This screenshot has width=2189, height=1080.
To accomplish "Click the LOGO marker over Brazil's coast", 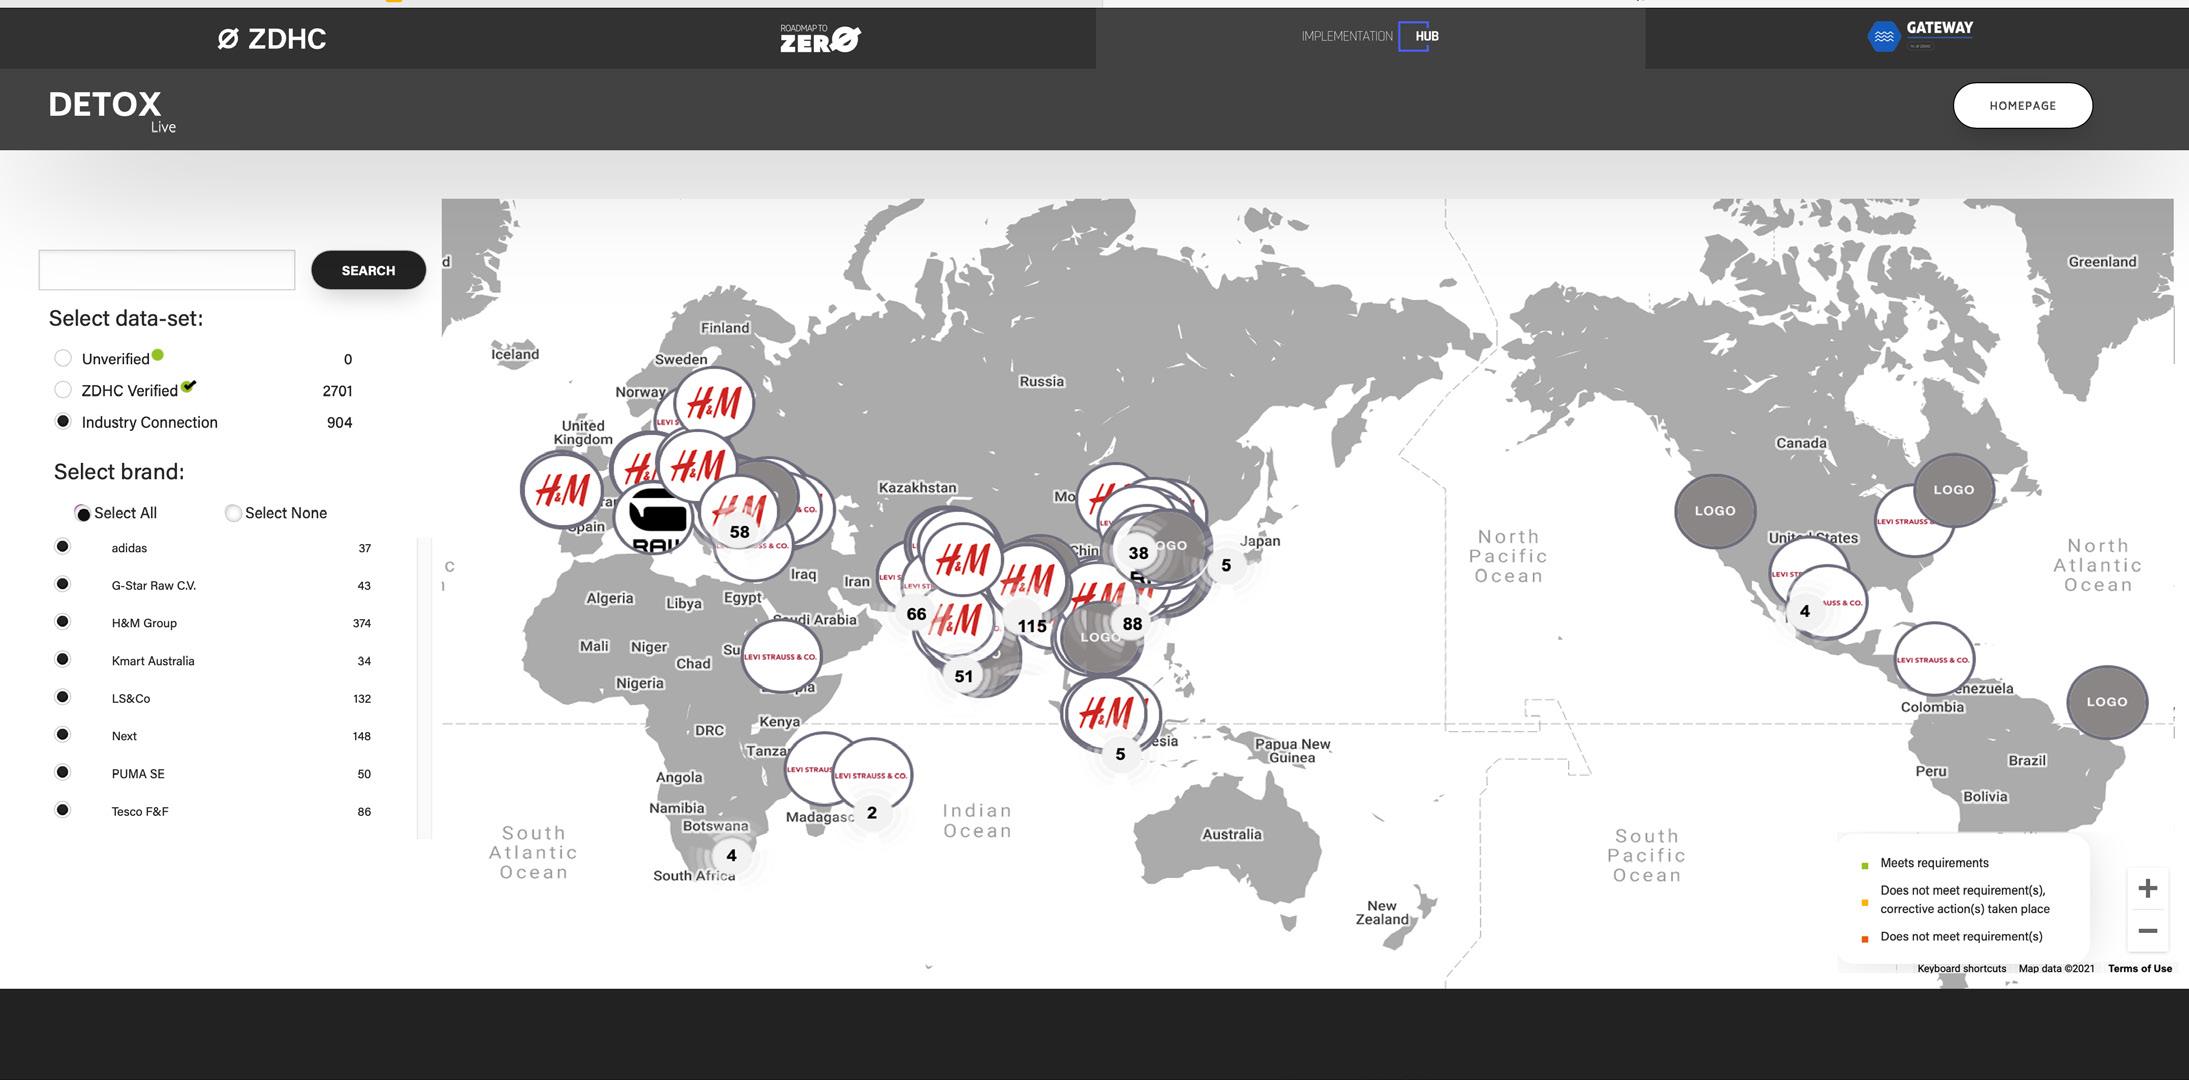I will (2106, 702).
